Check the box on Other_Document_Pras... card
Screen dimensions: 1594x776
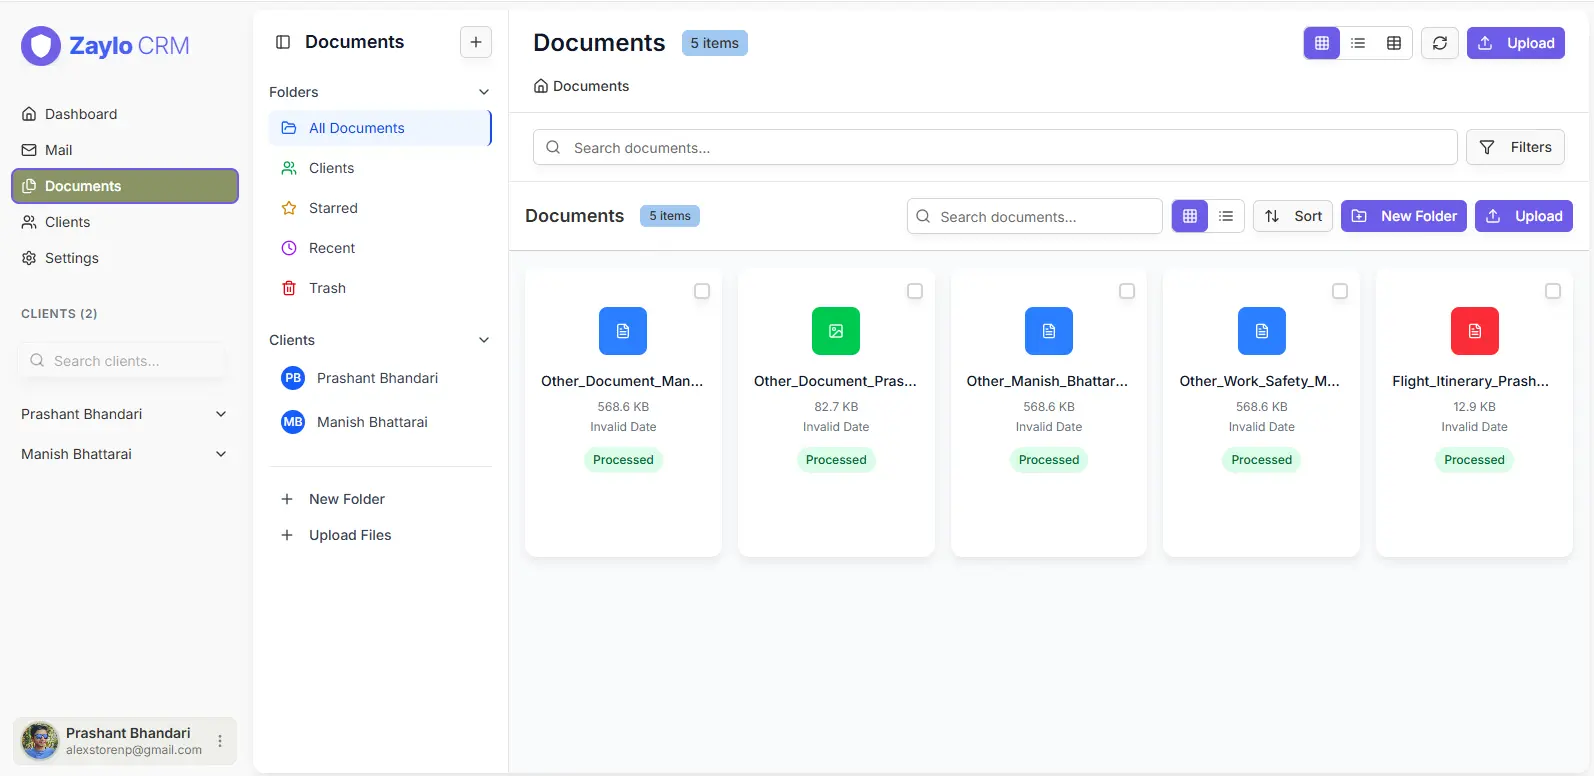pyautogui.click(x=915, y=291)
